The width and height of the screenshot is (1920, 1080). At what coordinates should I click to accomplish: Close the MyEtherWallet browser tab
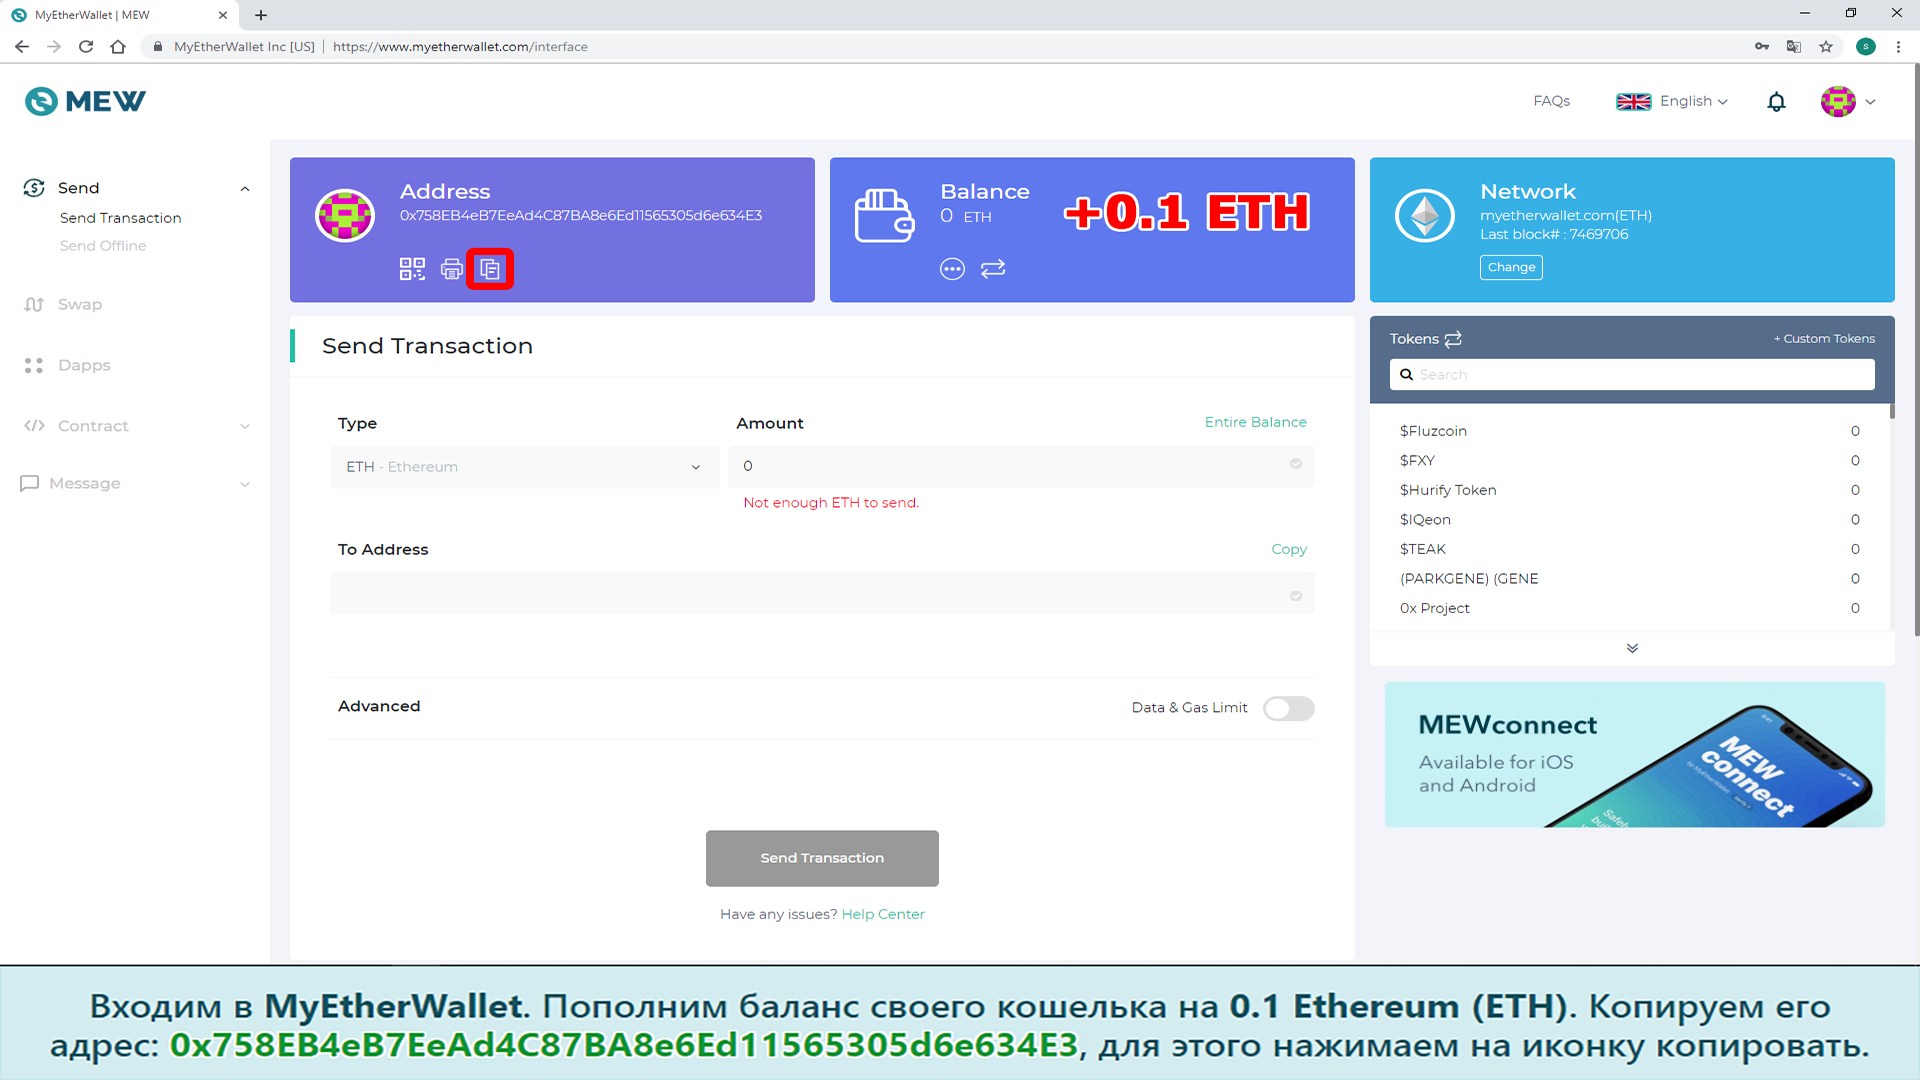click(223, 15)
